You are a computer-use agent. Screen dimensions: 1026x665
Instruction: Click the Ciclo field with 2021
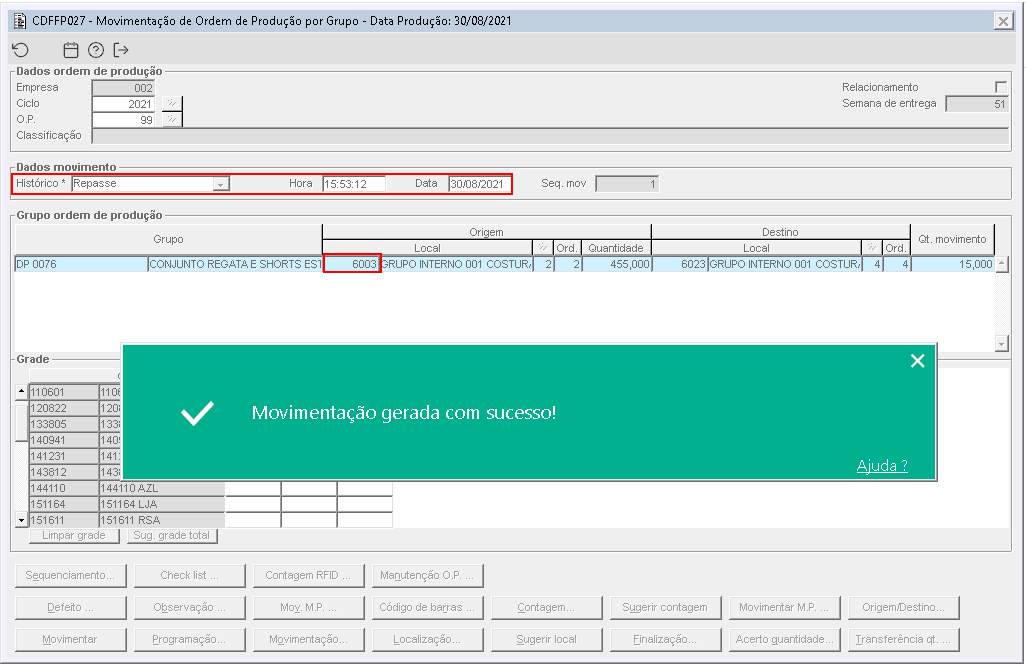(x=123, y=103)
